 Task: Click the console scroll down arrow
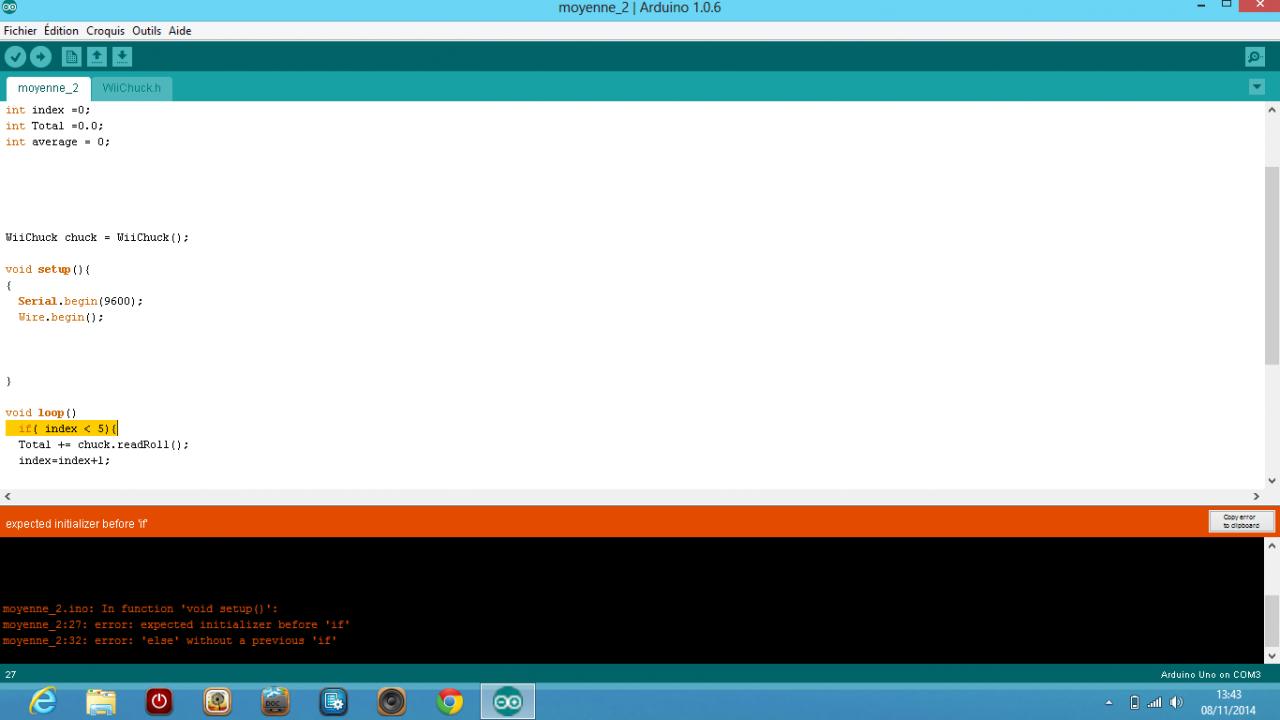tap(1272, 656)
